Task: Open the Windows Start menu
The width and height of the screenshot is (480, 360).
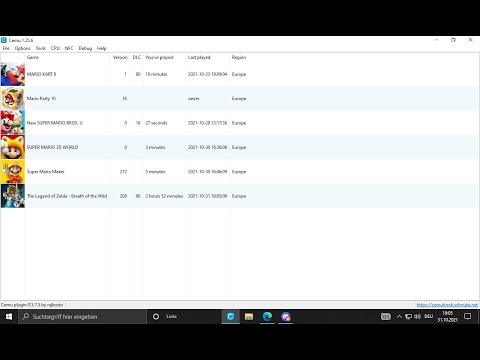Action: point(9,316)
